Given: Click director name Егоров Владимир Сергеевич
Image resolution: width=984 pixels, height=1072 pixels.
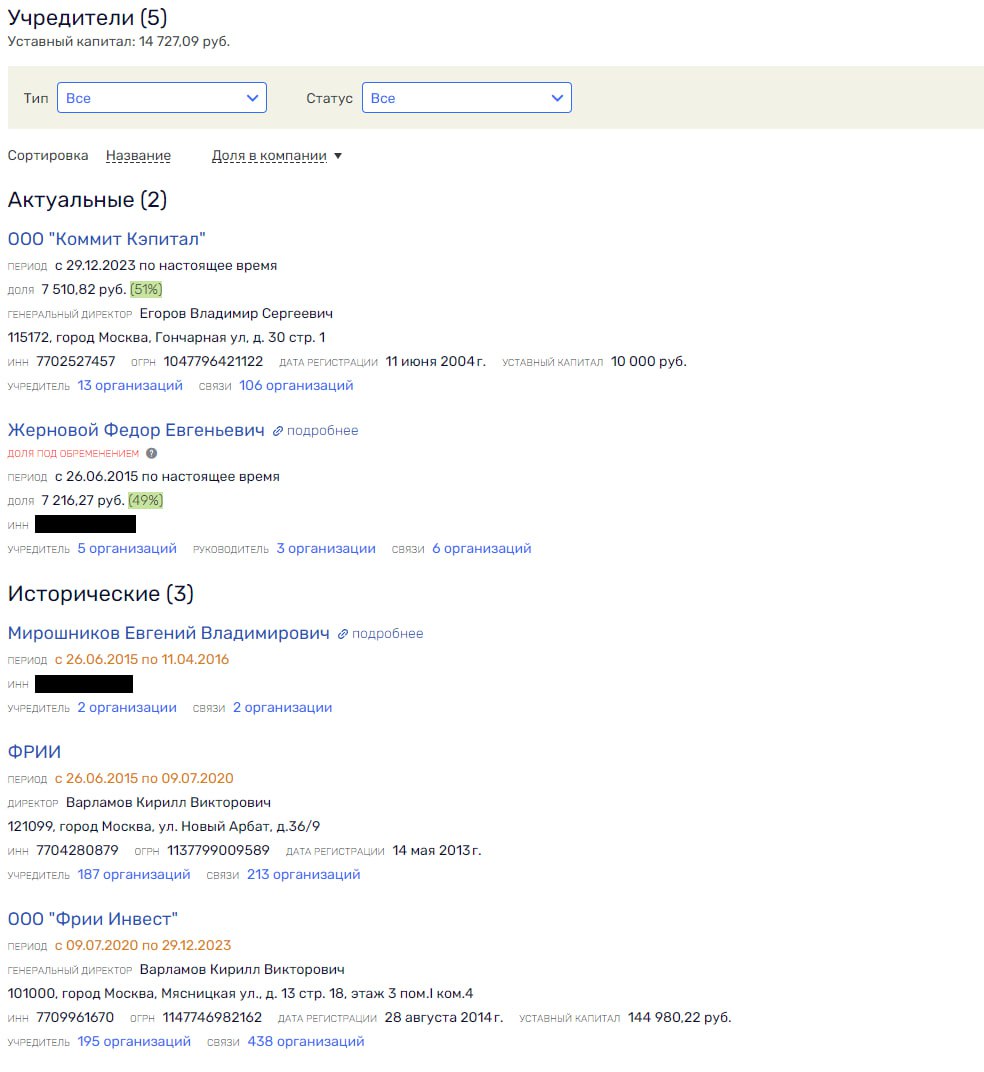Looking at the screenshot, I should [x=236, y=314].
